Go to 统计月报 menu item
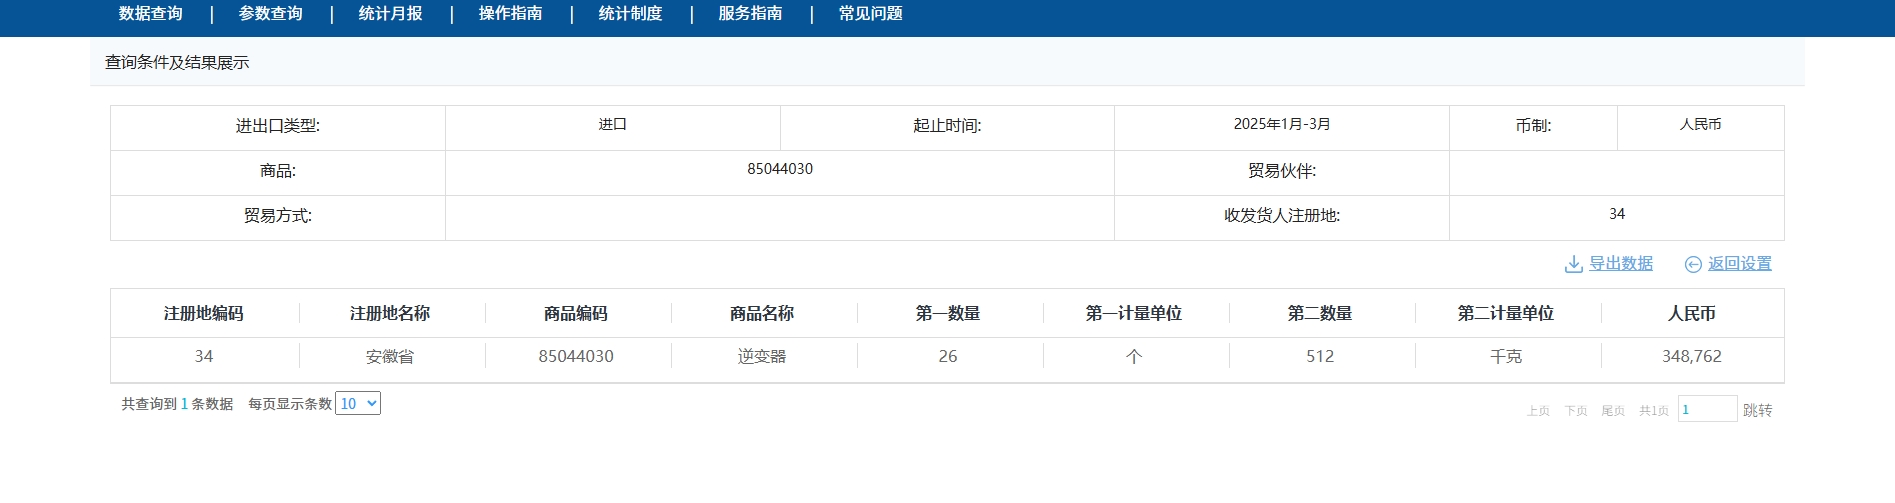The width and height of the screenshot is (1895, 503). pos(391,14)
